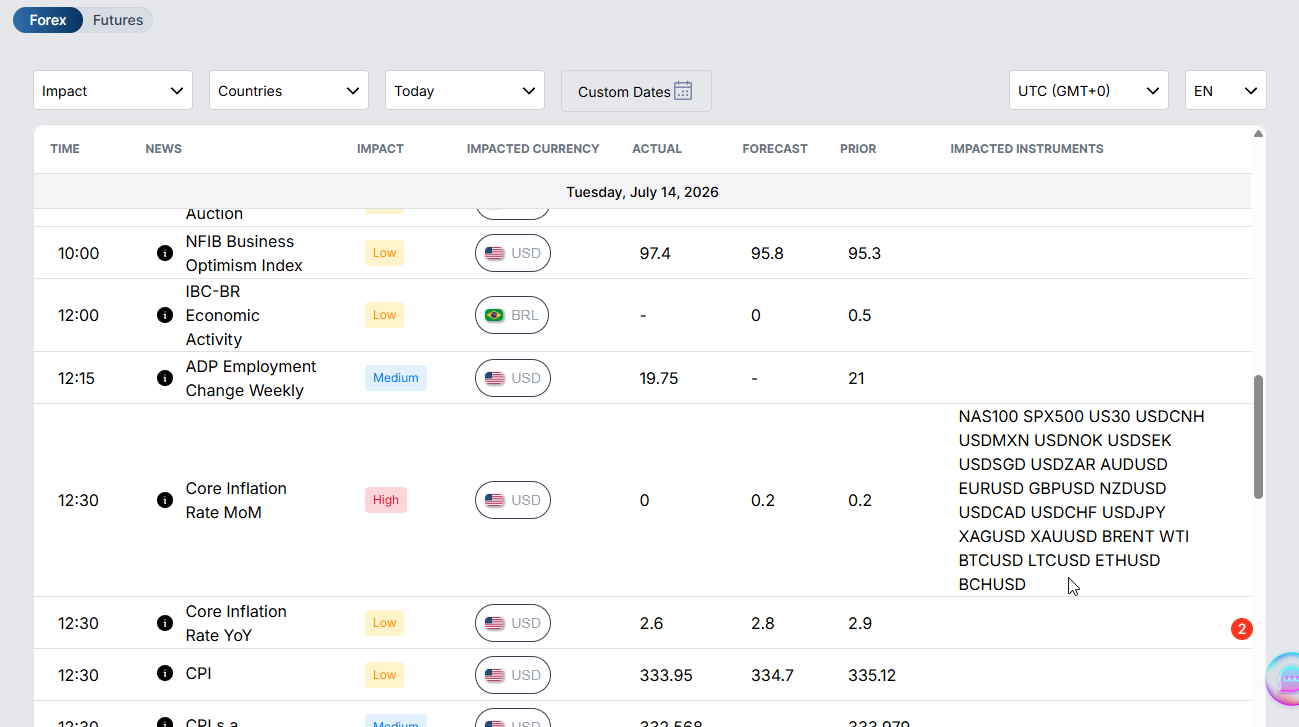Select the BRL currency pill
This screenshot has width=1299, height=727.
coord(512,315)
